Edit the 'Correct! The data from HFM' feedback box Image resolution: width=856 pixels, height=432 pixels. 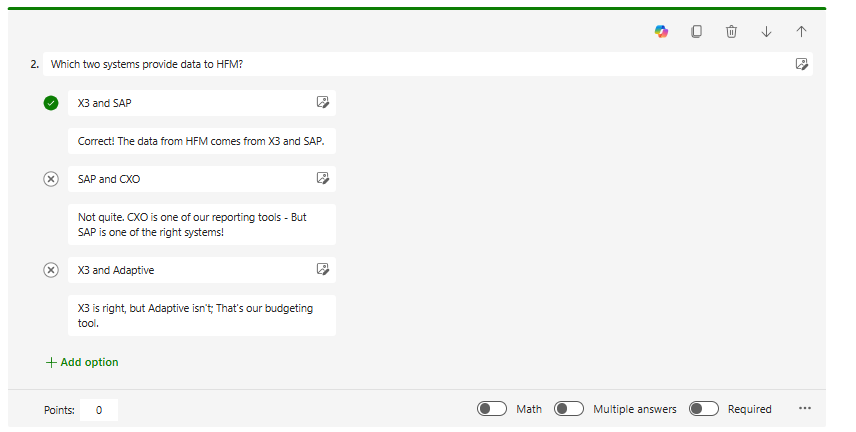click(201, 141)
